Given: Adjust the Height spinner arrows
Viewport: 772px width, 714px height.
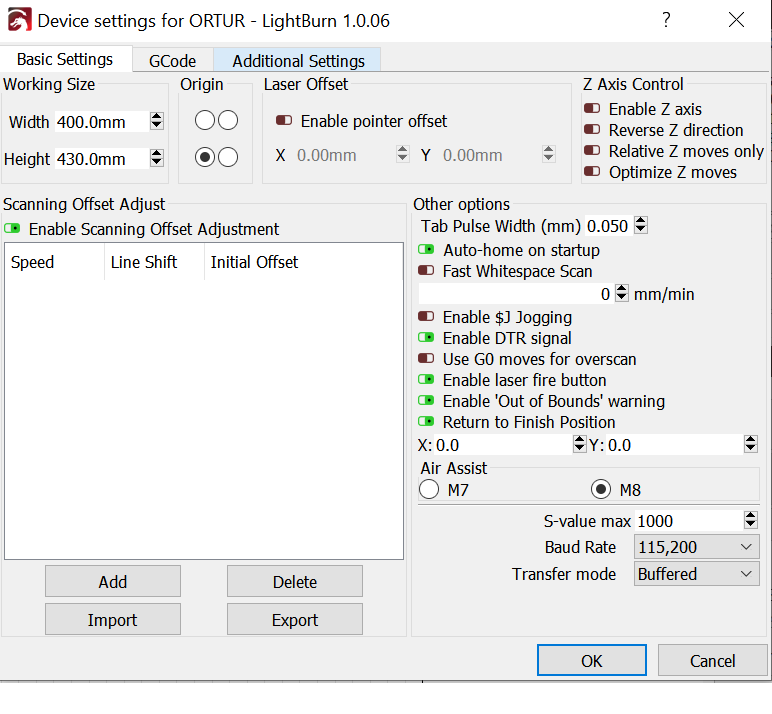Looking at the screenshot, I should (x=157, y=158).
